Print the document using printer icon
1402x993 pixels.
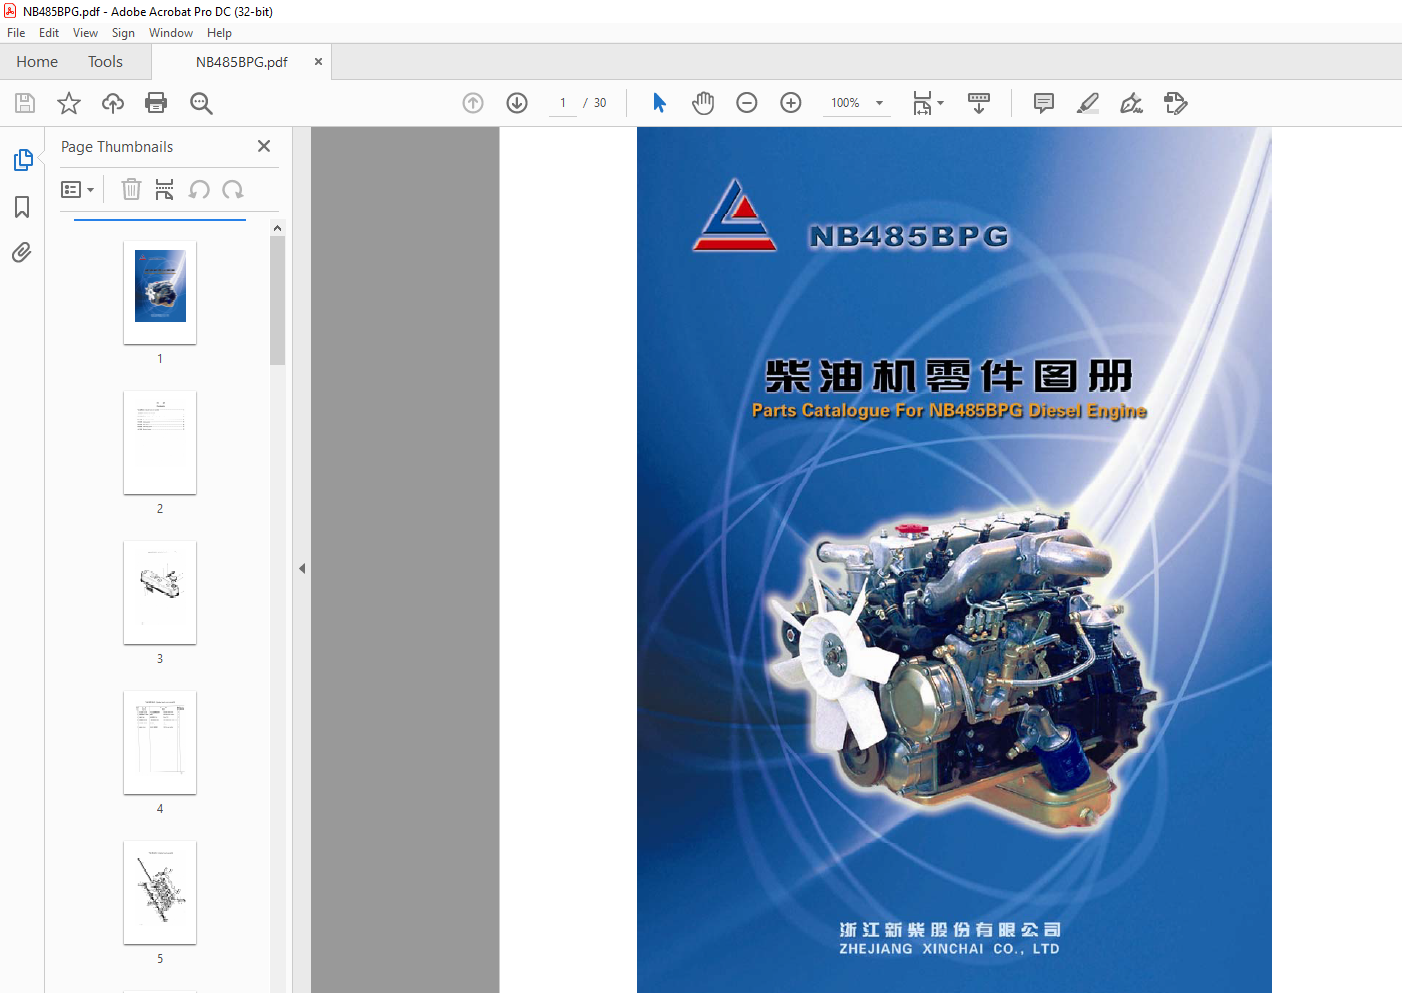(x=156, y=103)
